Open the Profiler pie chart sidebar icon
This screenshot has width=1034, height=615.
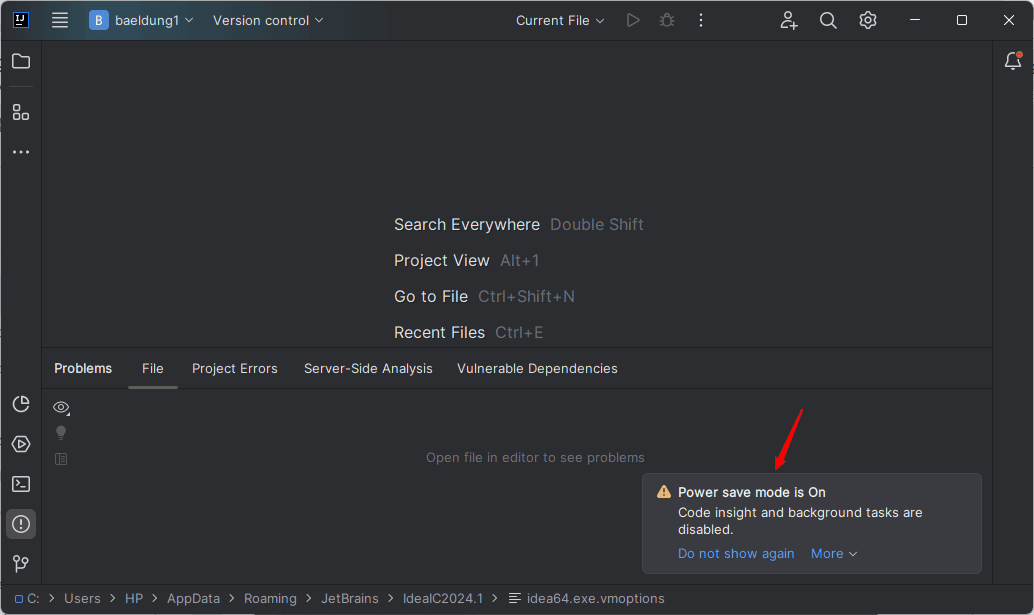21,404
